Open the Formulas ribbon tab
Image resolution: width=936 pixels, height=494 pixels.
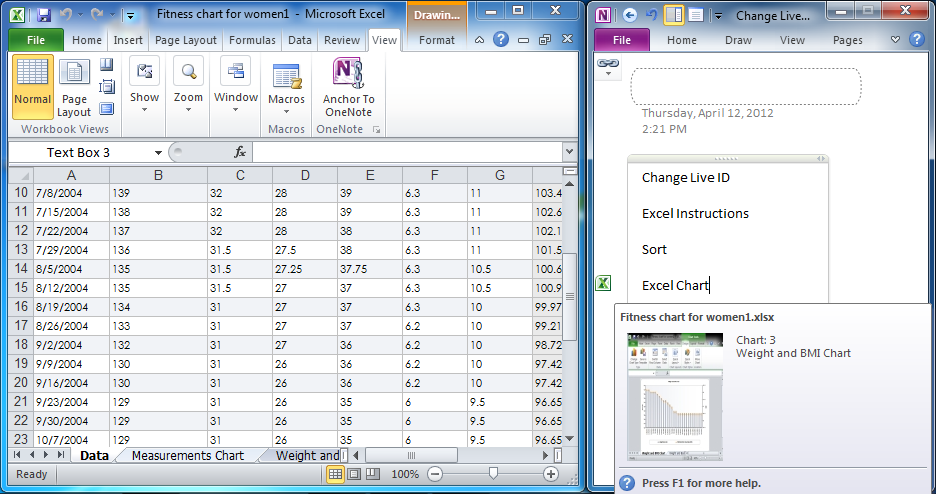[x=253, y=40]
